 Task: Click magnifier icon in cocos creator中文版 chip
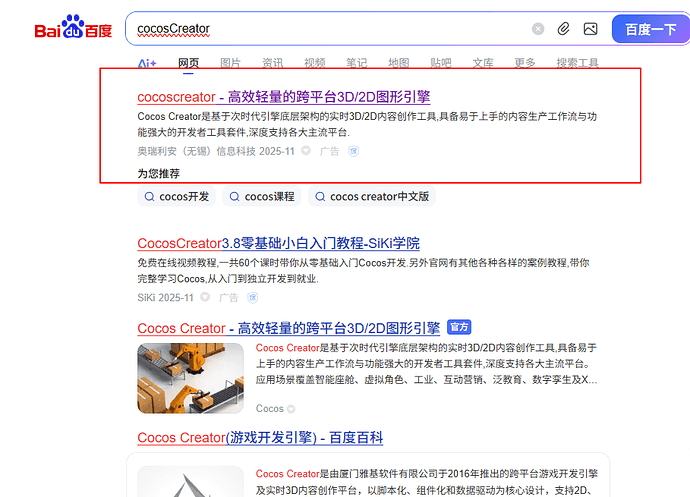tap(320, 196)
